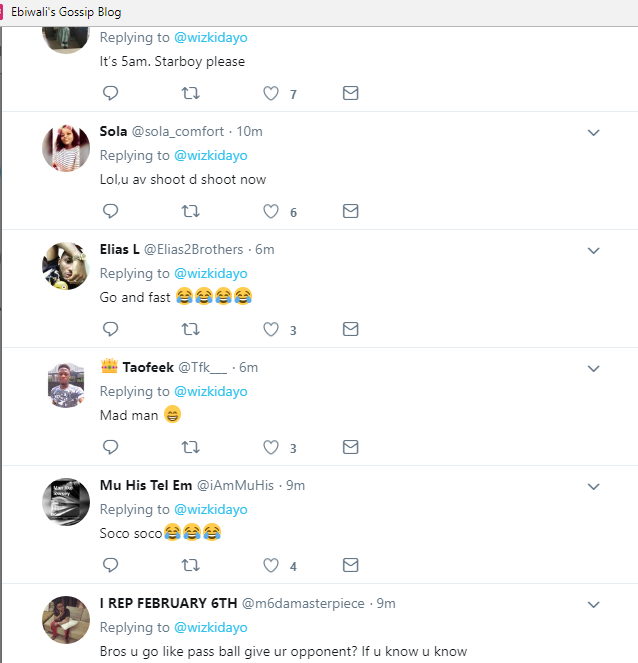Click Sola's profile picture
The image size is (638, 663).
point(66,148)
